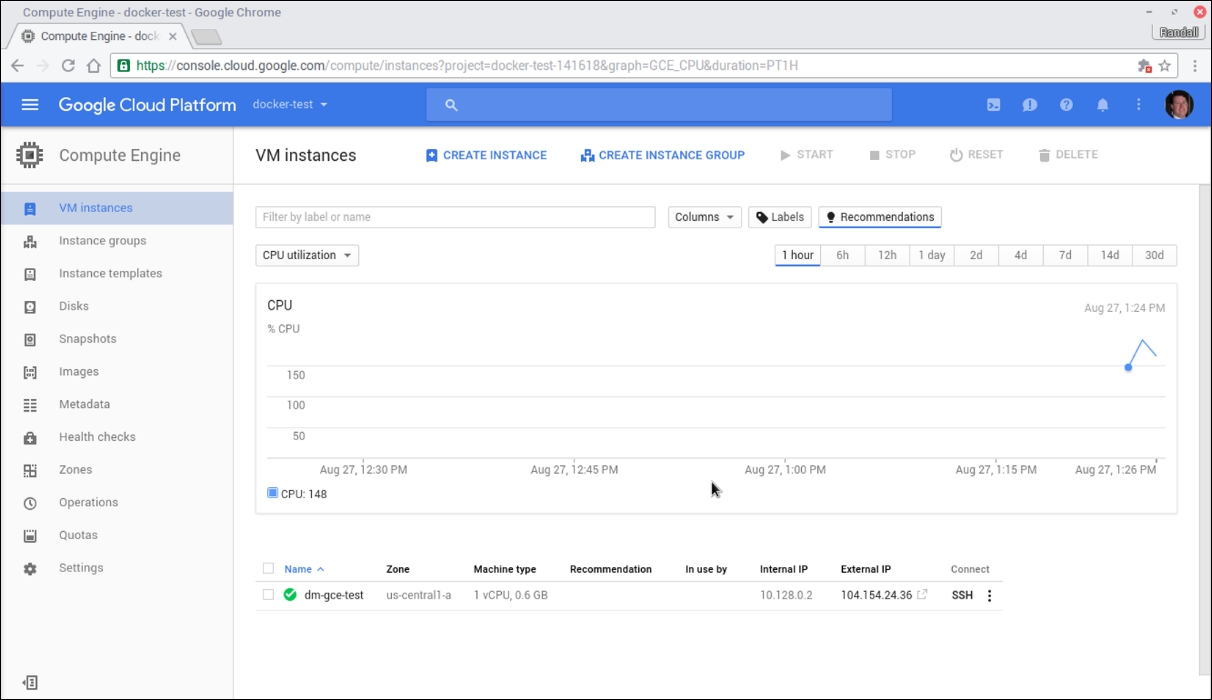The height and width of the screenshot is (700, 1212).
Task: Click the Labels button
Action: (780, 217)
